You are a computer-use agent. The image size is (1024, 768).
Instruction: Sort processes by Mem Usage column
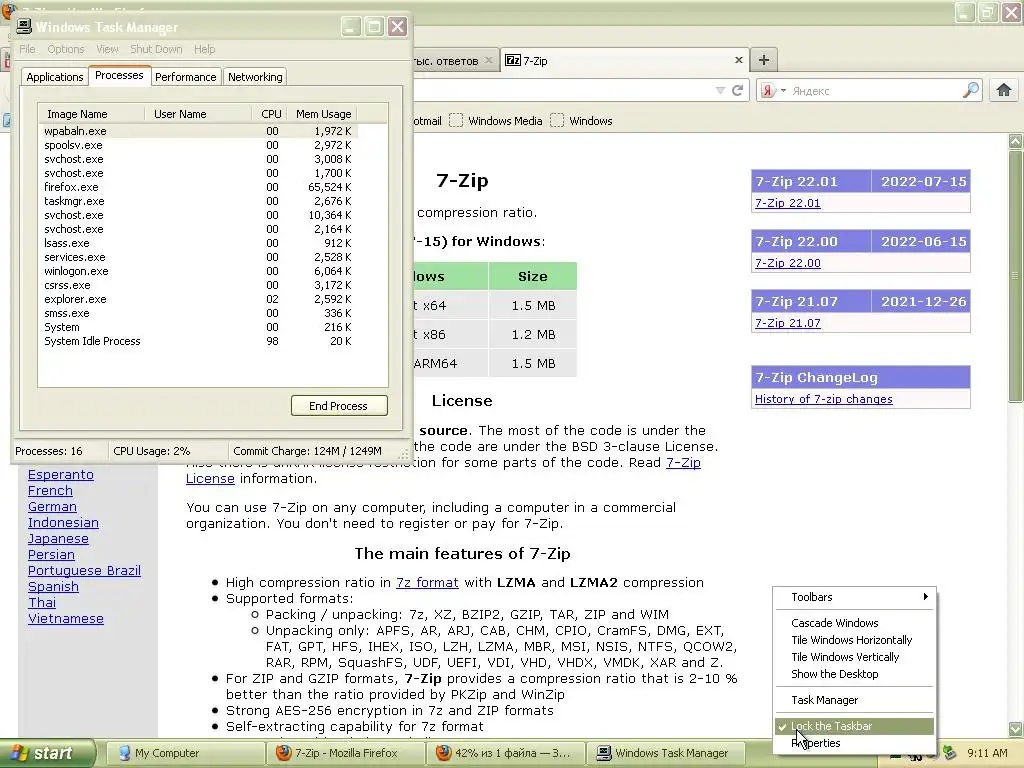(323, 114)
